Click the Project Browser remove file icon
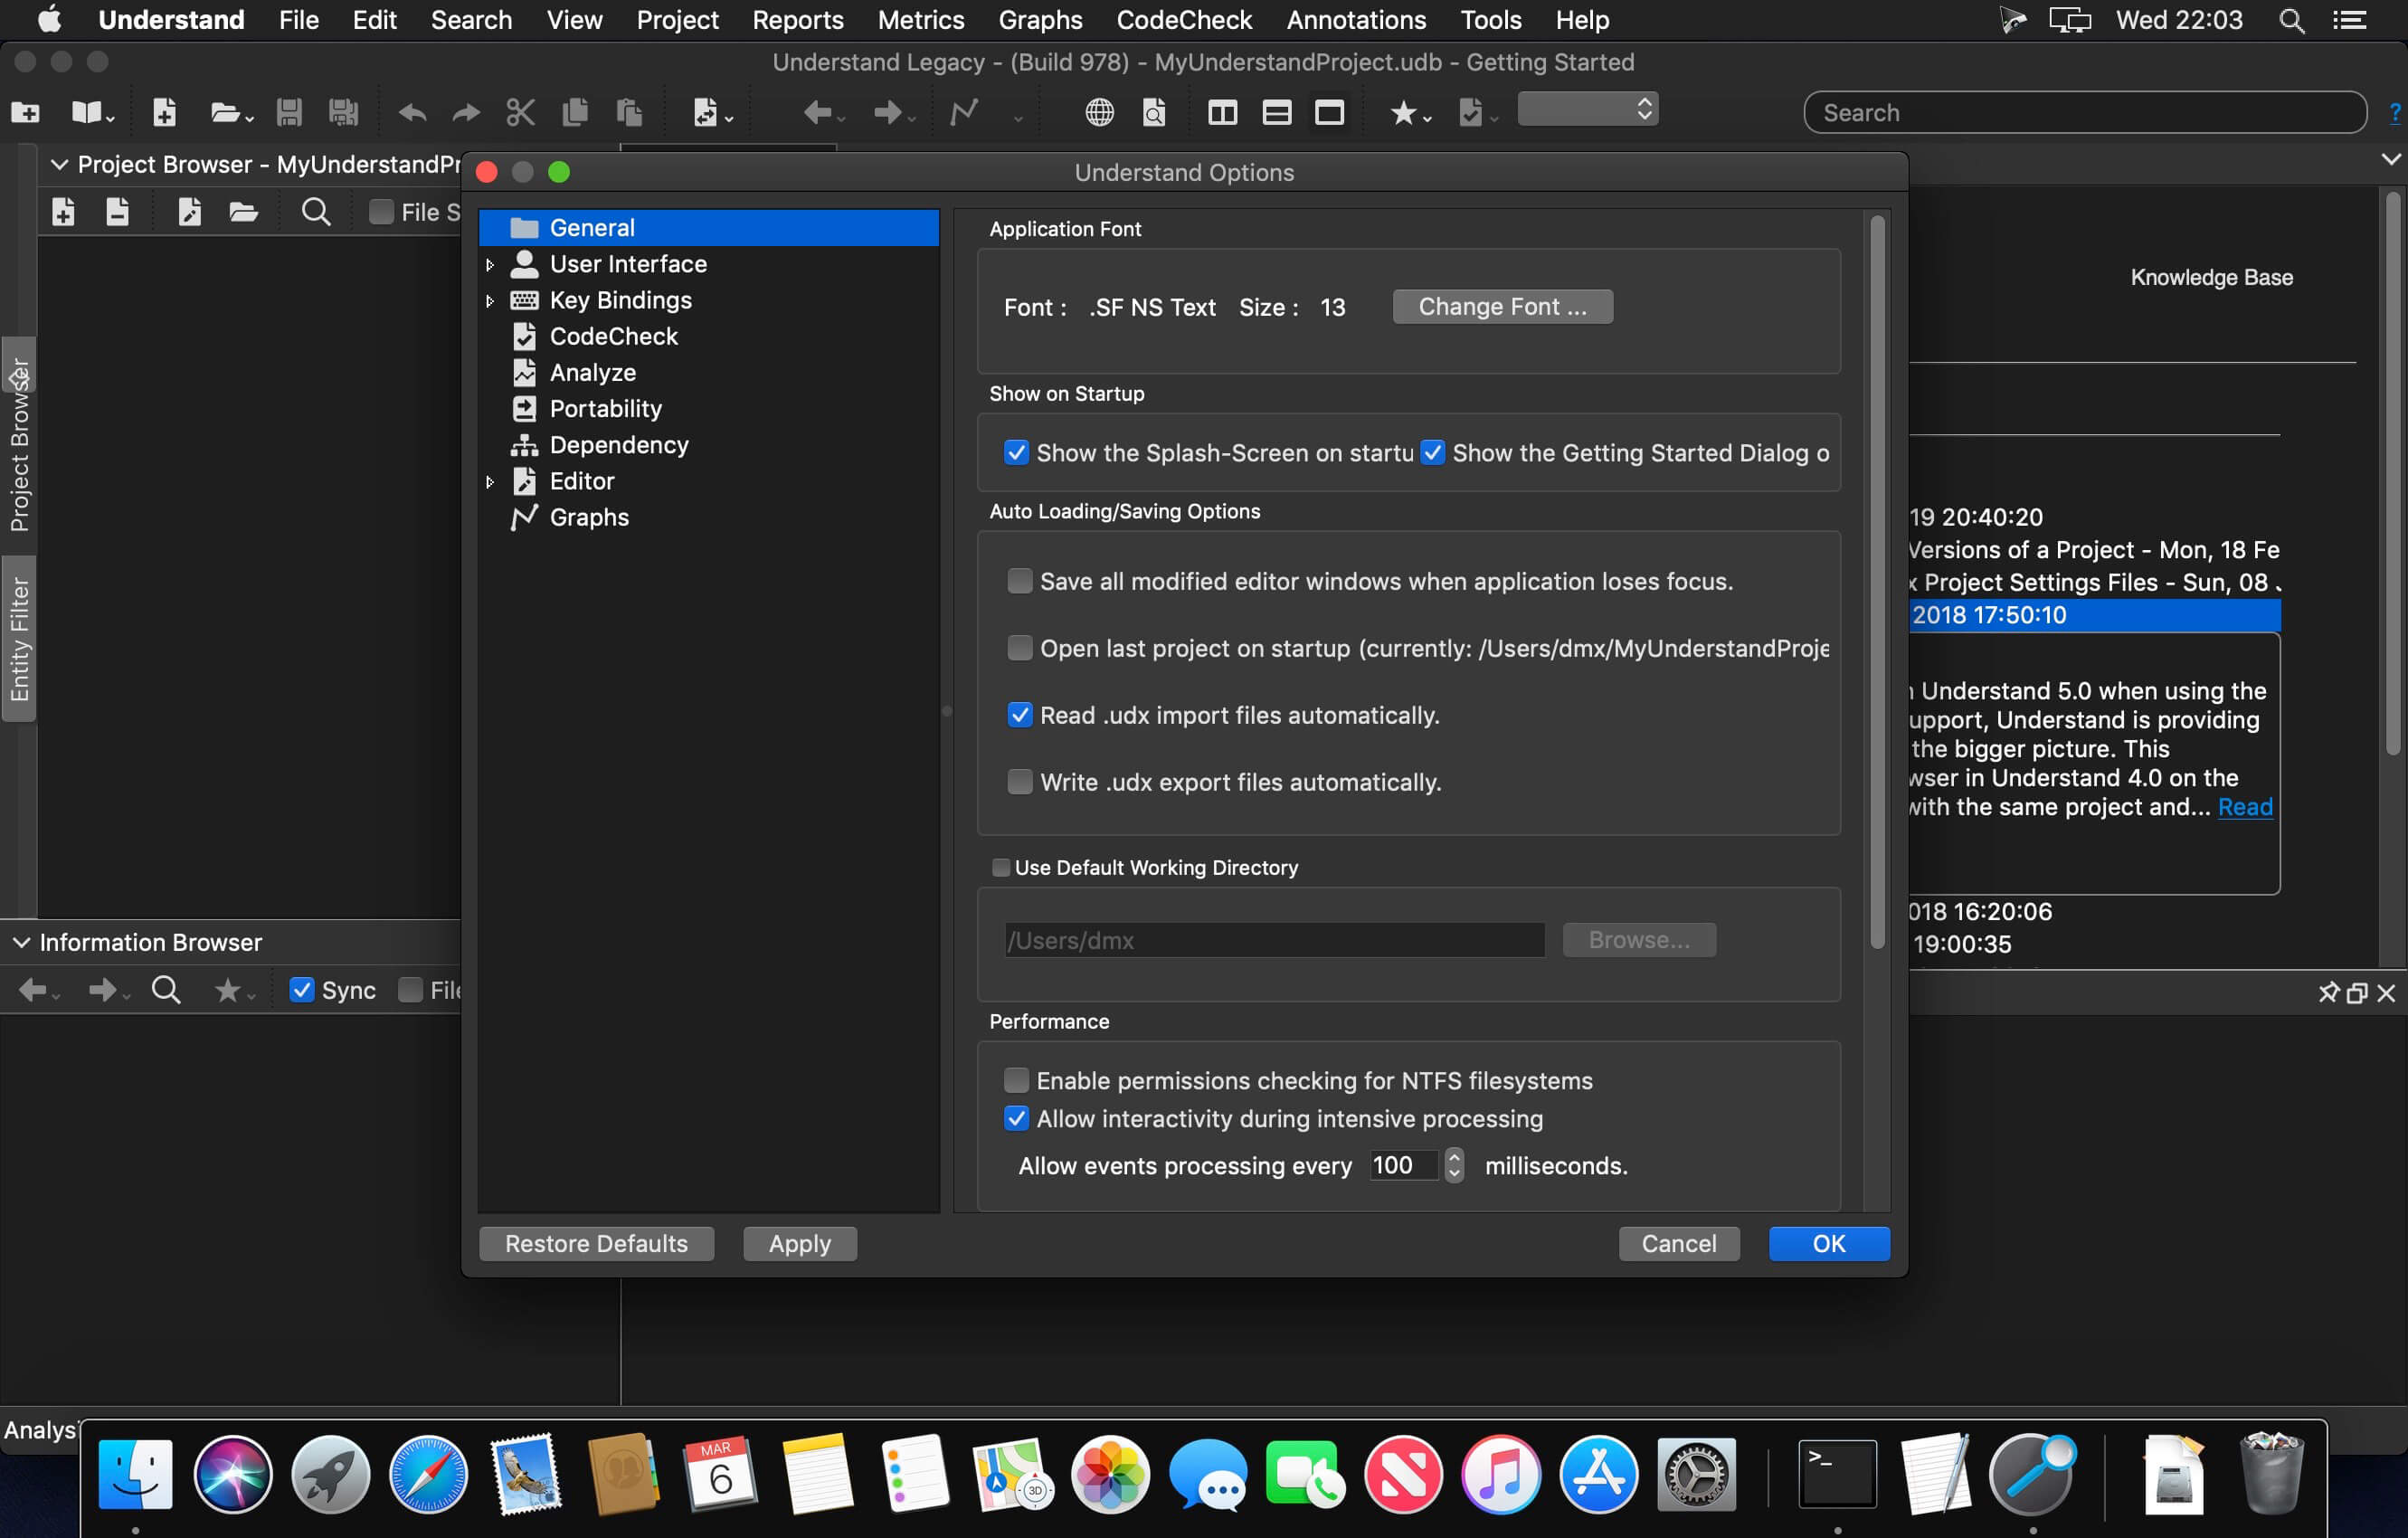2408x1538 pixels. click(117, 211)
